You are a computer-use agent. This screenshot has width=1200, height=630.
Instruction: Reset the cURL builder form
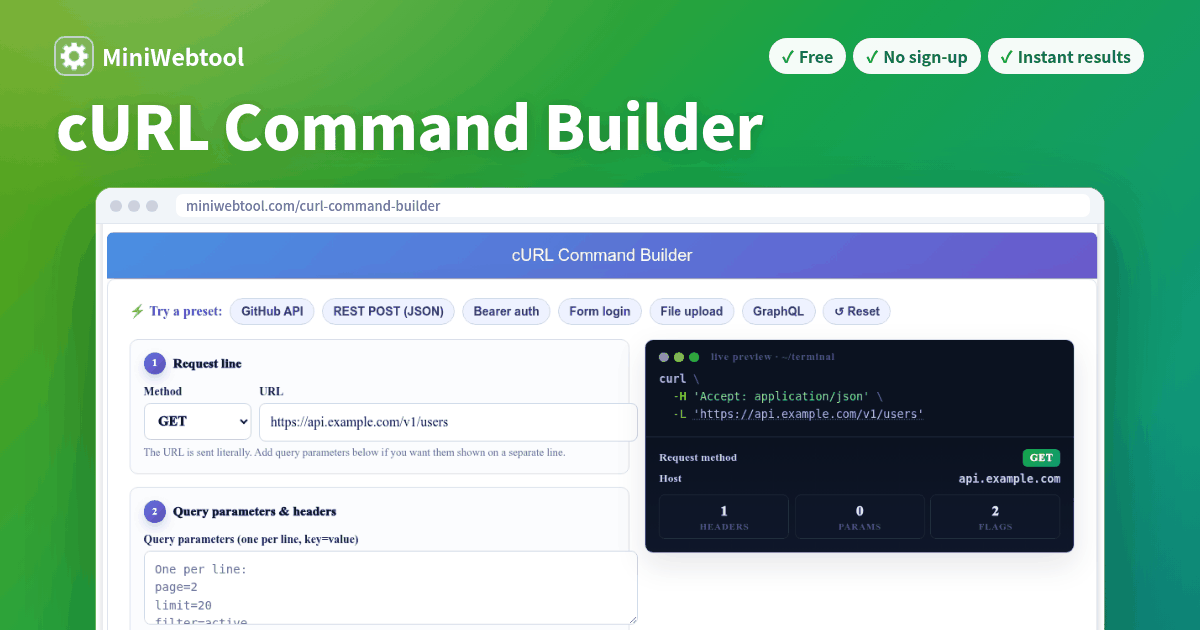(x=857, y=311)
